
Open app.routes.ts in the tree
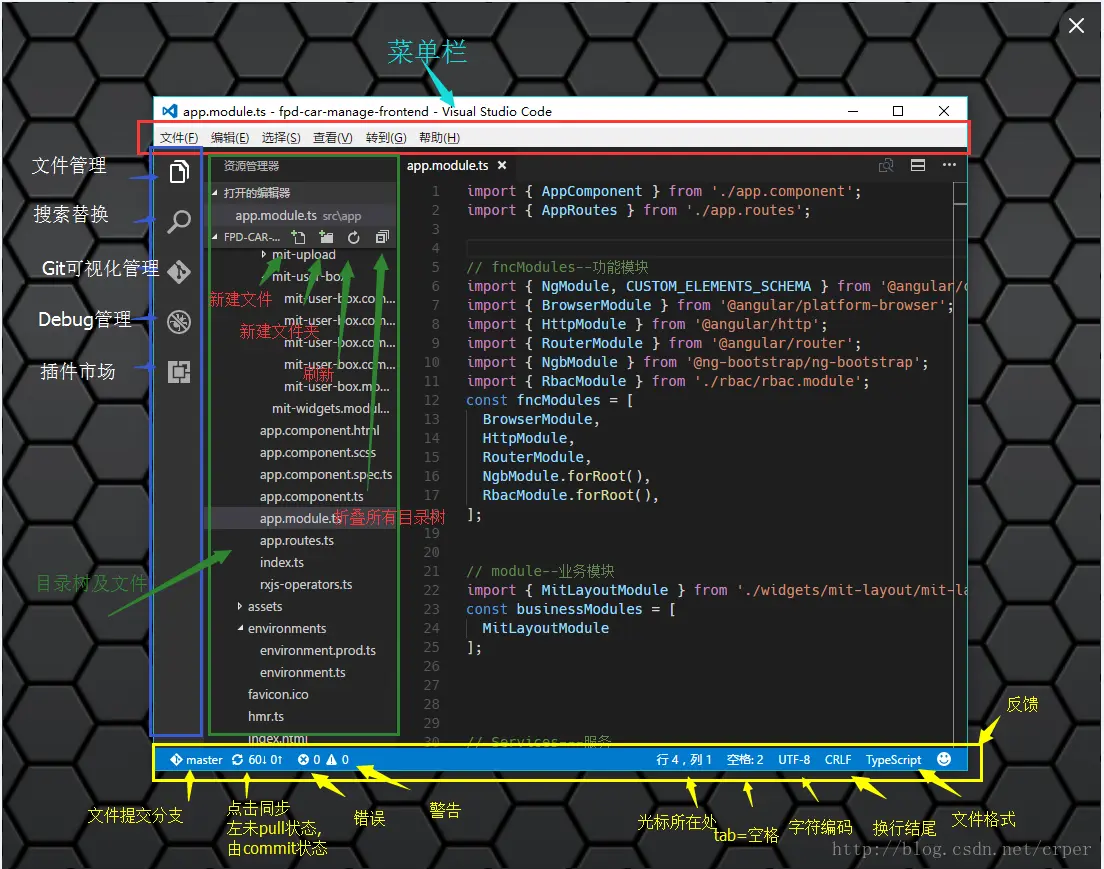click(x=296, y=540)
